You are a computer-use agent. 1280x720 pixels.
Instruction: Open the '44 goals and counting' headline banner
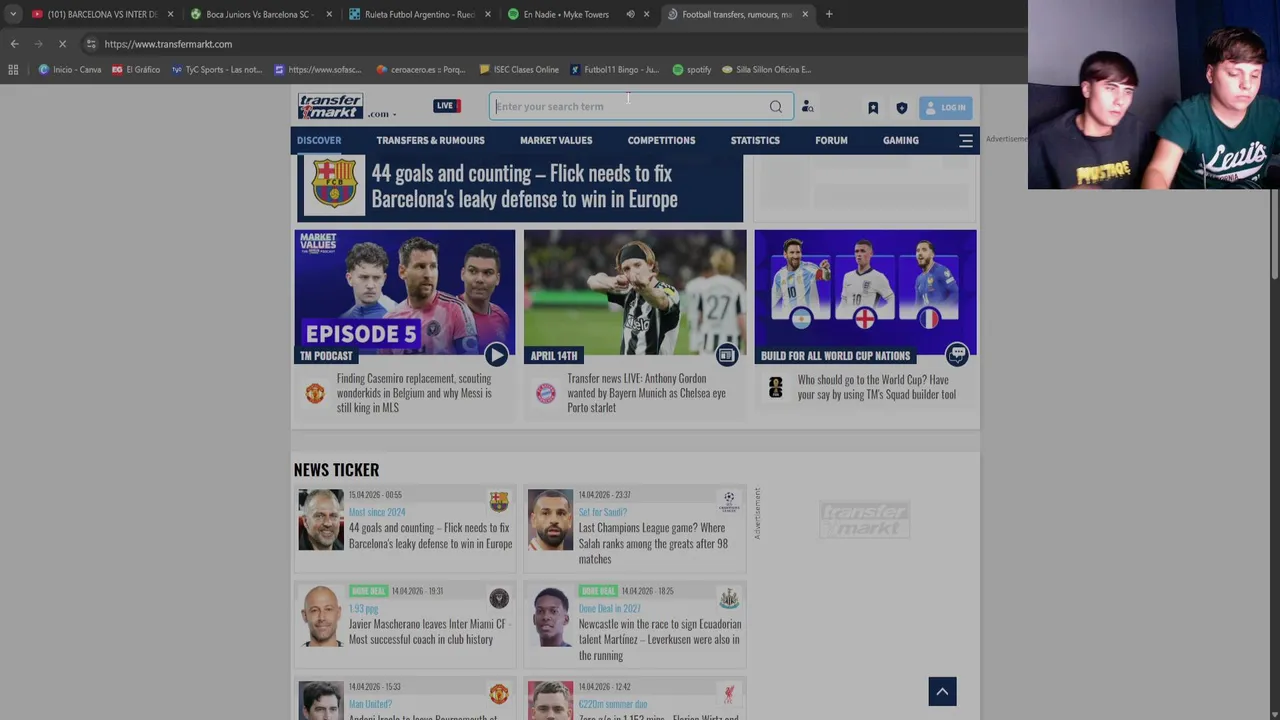[520, 186]
